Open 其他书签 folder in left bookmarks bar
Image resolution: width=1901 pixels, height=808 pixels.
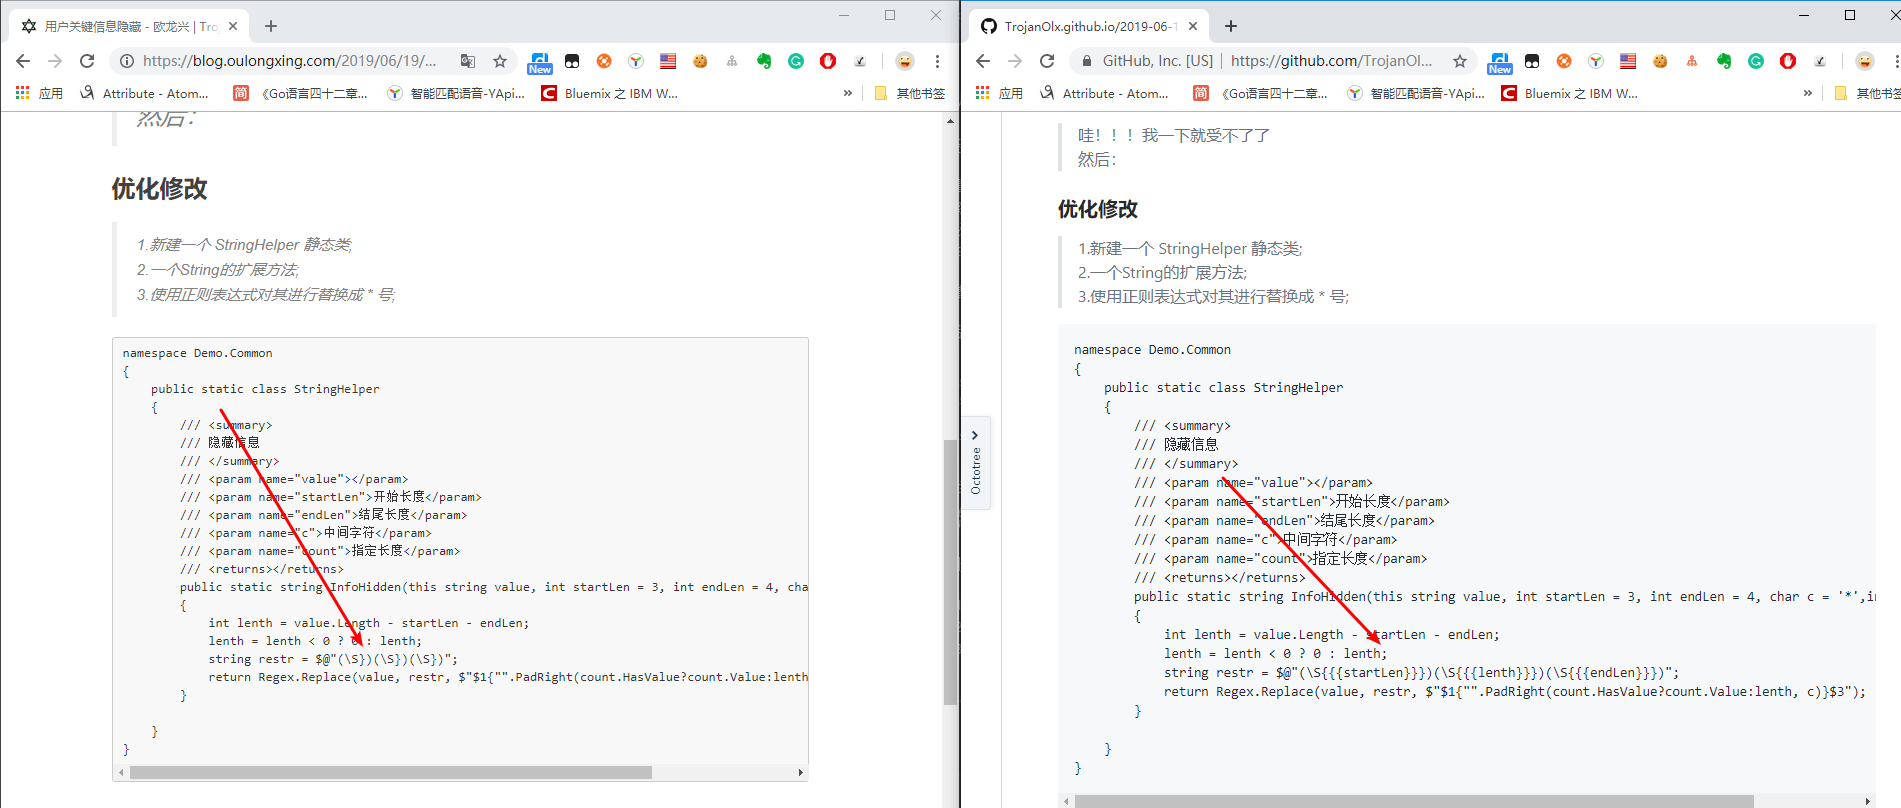click(x=910, y=93)
